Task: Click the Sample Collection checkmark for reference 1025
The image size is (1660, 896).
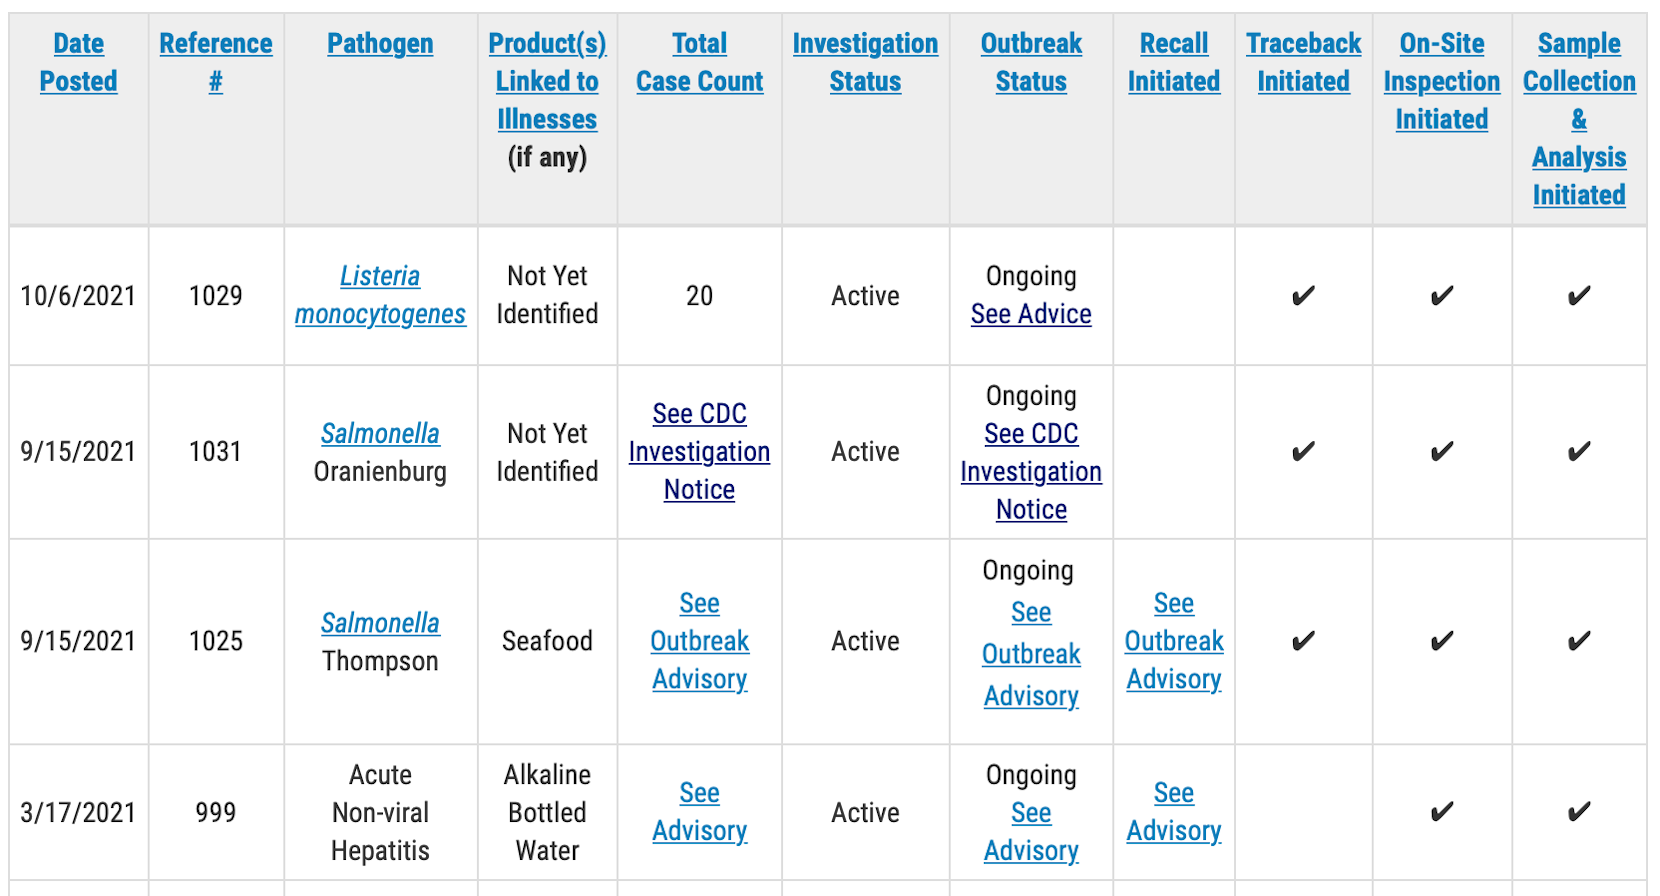Action: point(1579,641)
